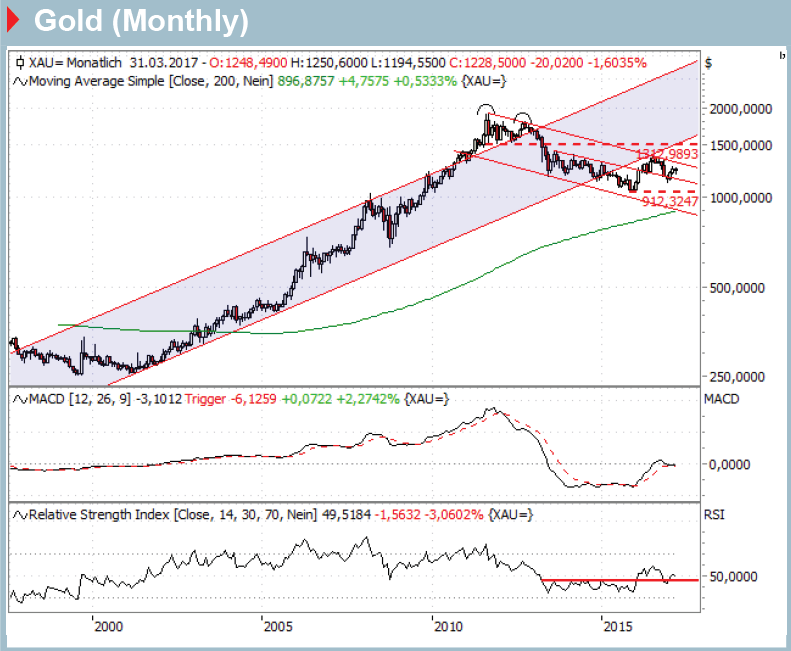The image size is (791, 651).
Task: Click the 2000 year marker on time axis
Action: [108, 627]
